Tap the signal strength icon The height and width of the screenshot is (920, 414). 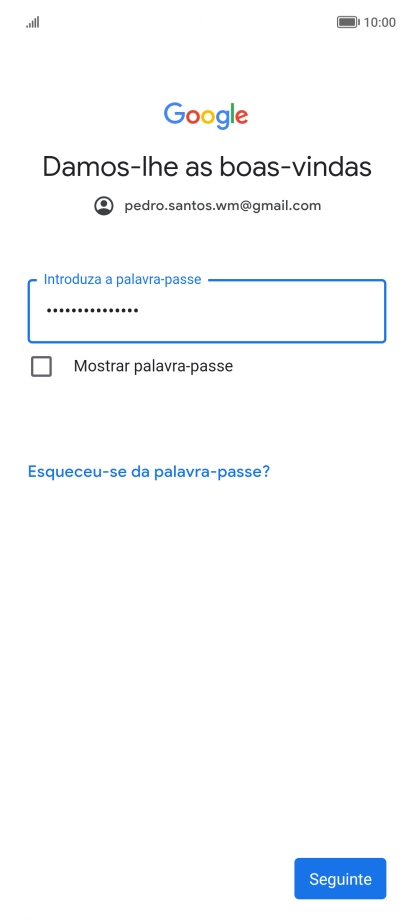pyautogui.click(x=33, y=22)
